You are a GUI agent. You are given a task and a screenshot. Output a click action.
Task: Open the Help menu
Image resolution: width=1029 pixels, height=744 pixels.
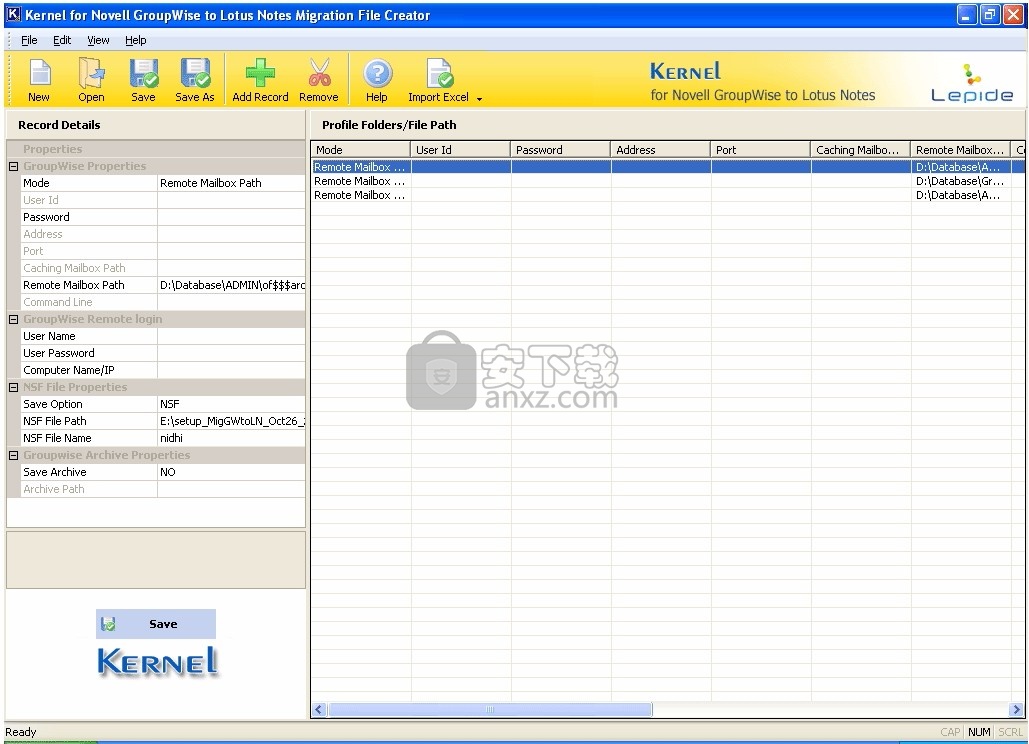click(136, 40)
